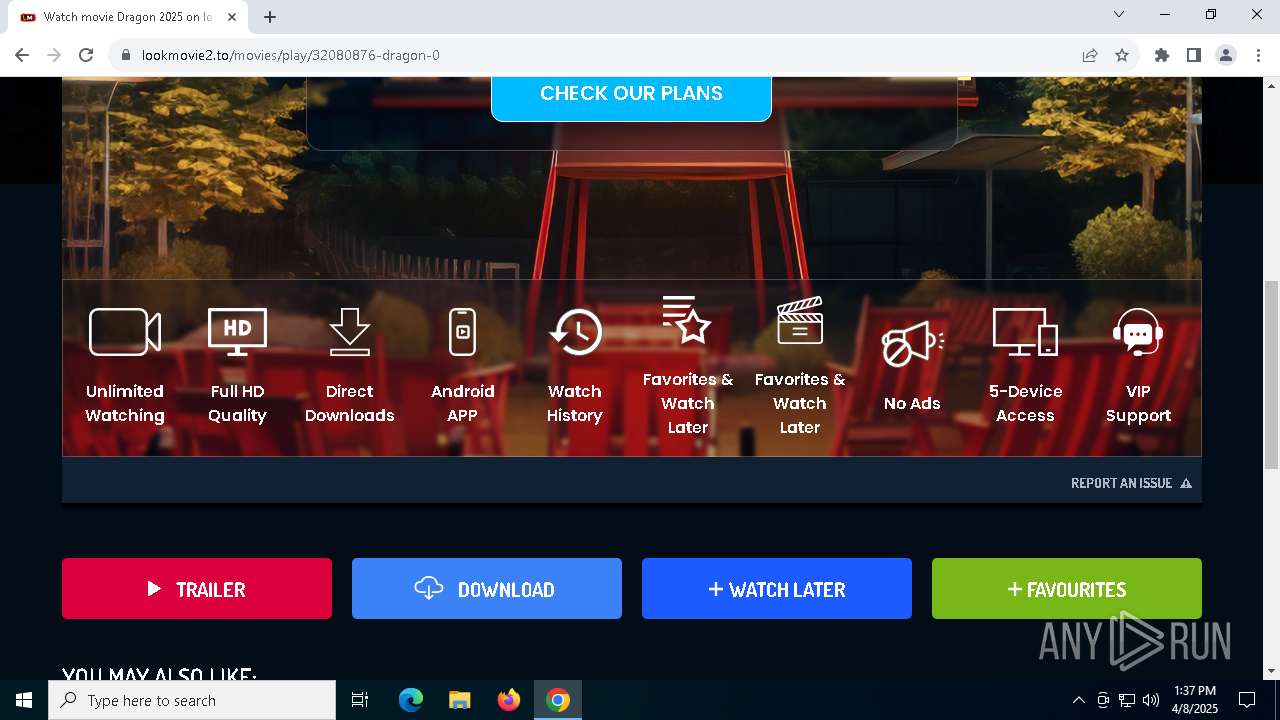Open Task View on the taskbar
Screen dimensions: 1280x720
point(360,700)
